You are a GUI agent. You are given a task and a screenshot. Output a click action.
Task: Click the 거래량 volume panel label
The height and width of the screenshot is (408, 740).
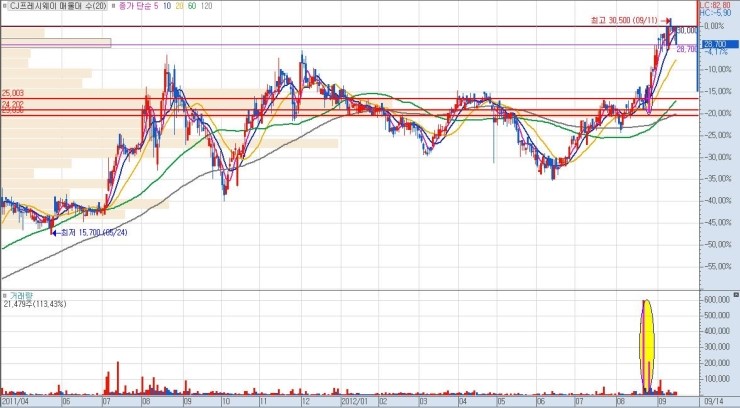click(19, 296)
